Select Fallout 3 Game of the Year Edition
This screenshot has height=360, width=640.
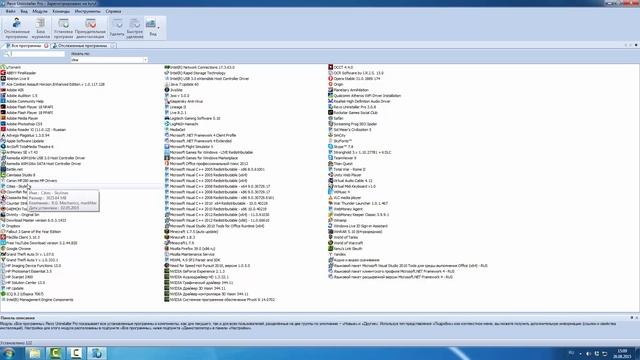click(x=31, y=232)
